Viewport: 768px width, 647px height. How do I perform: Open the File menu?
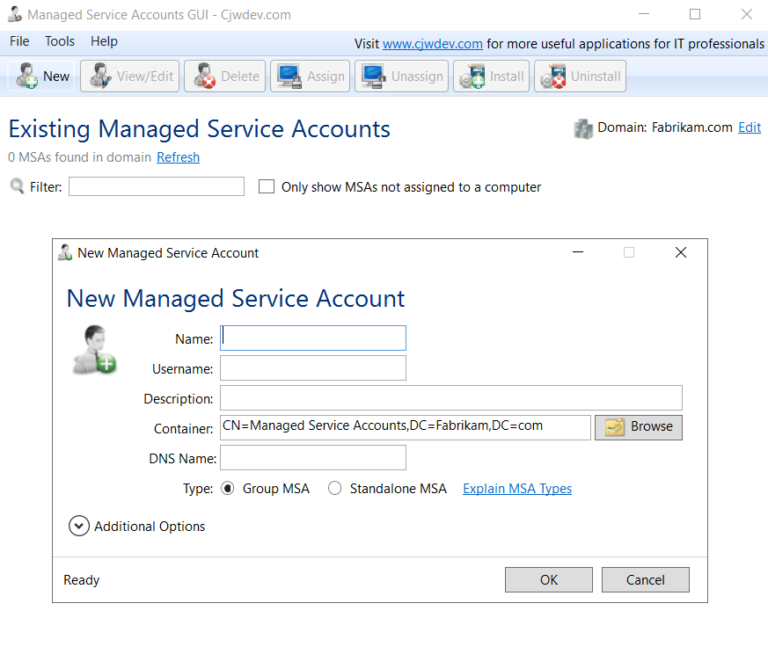tap(19, 41)
